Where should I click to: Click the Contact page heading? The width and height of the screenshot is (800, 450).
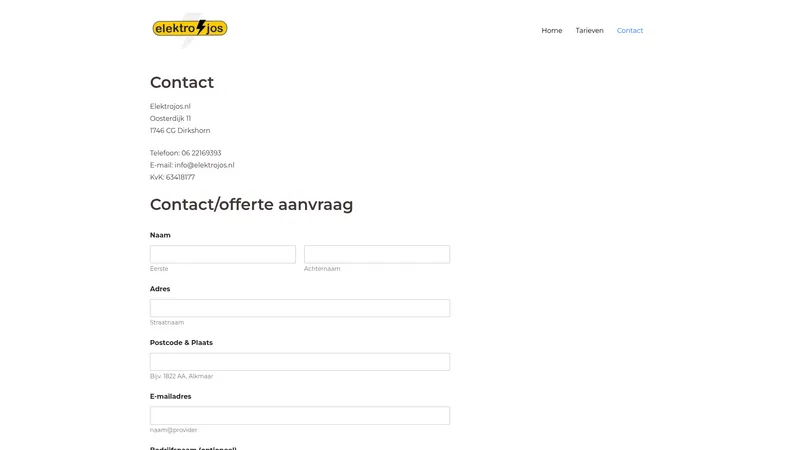point(182,82)
